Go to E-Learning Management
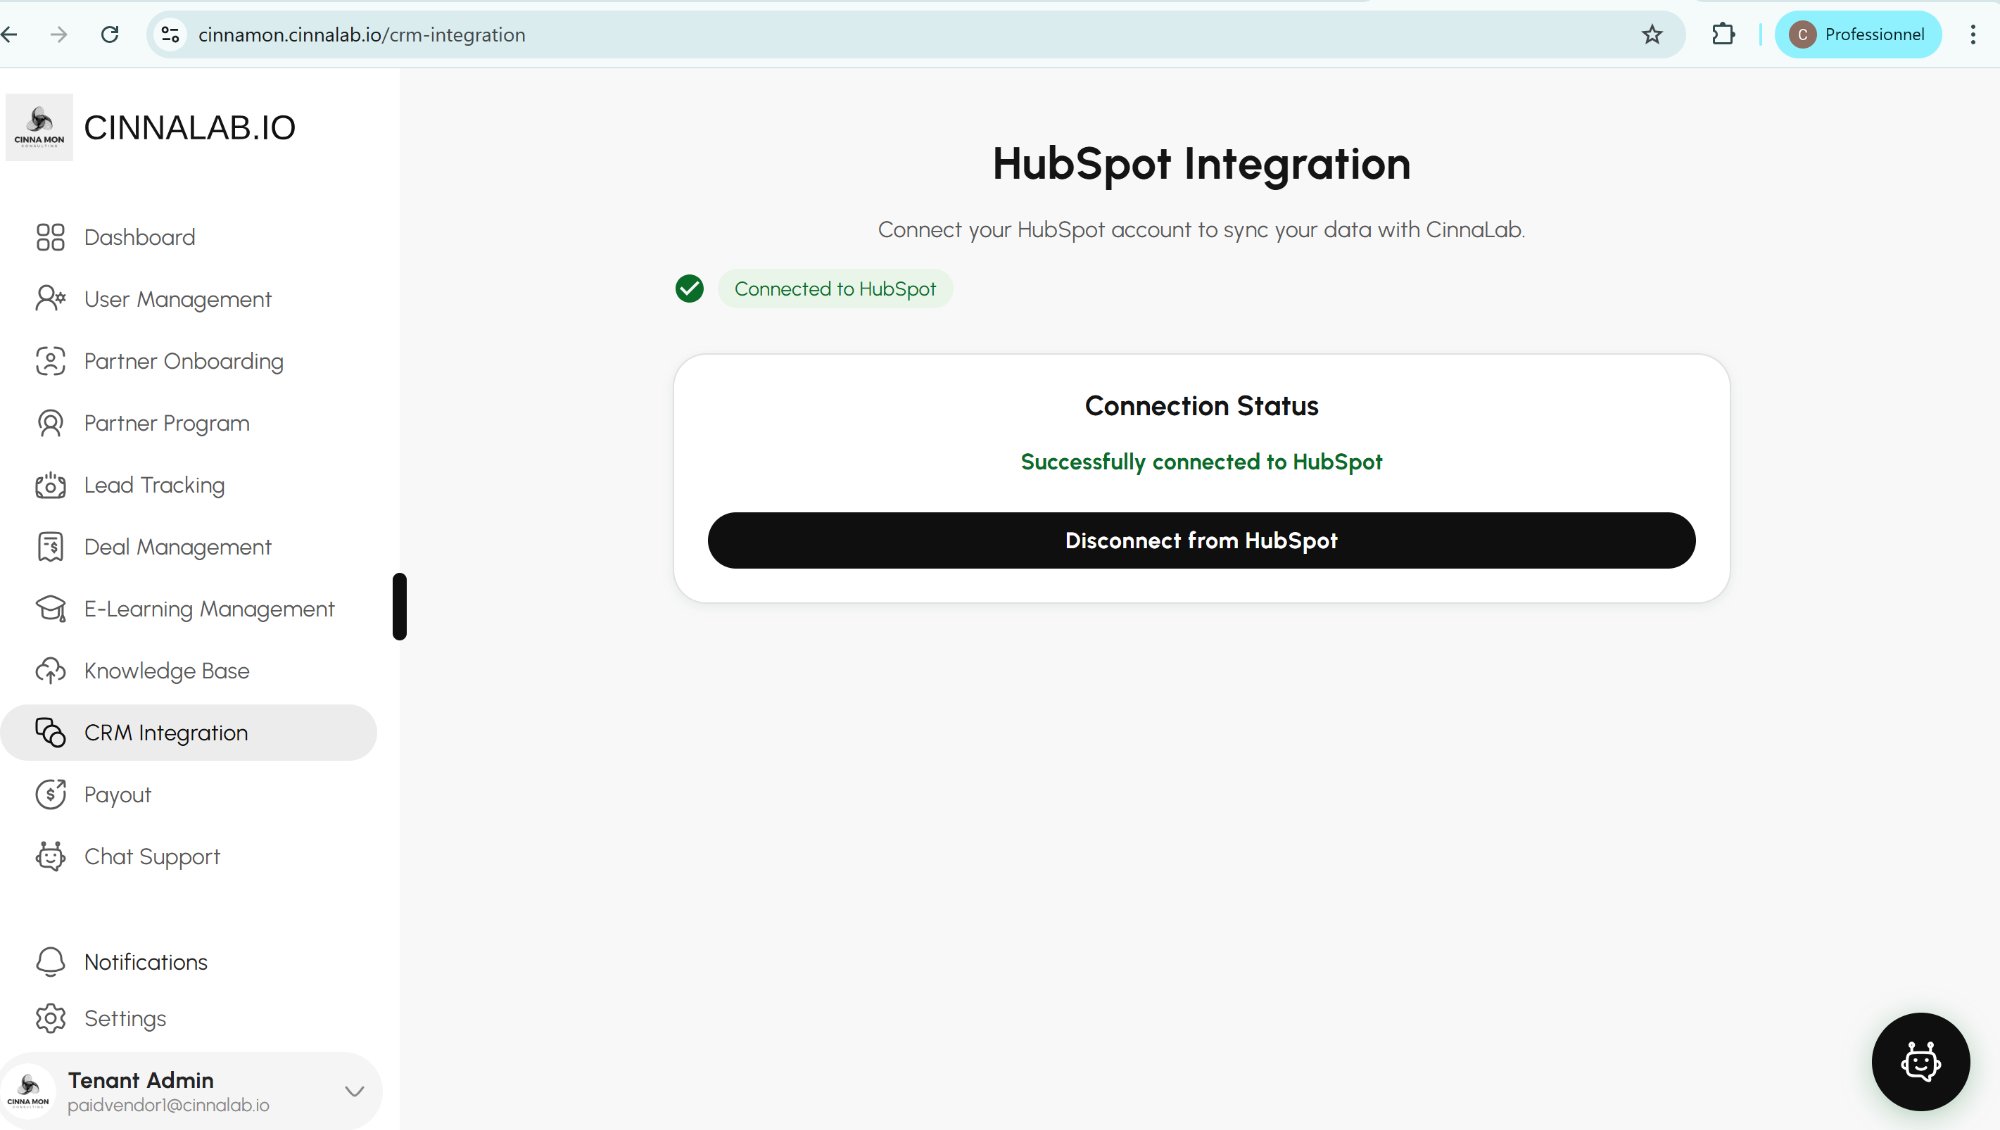Screen dimensions: 2000x1130 pyautogui.click(x=210, y=609)
